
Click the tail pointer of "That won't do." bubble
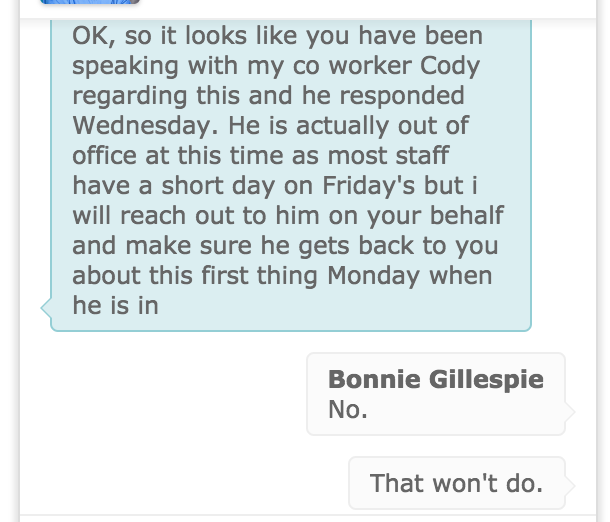570,485
